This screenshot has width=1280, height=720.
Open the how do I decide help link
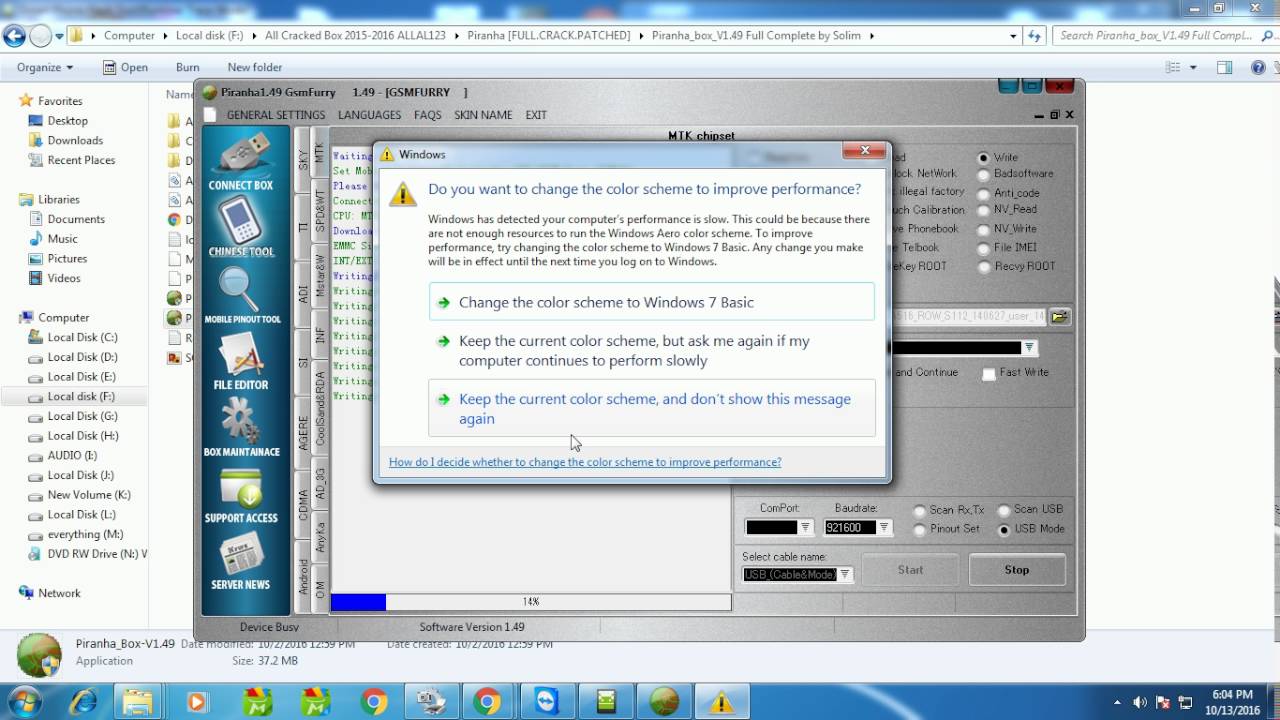click(585, 462)
